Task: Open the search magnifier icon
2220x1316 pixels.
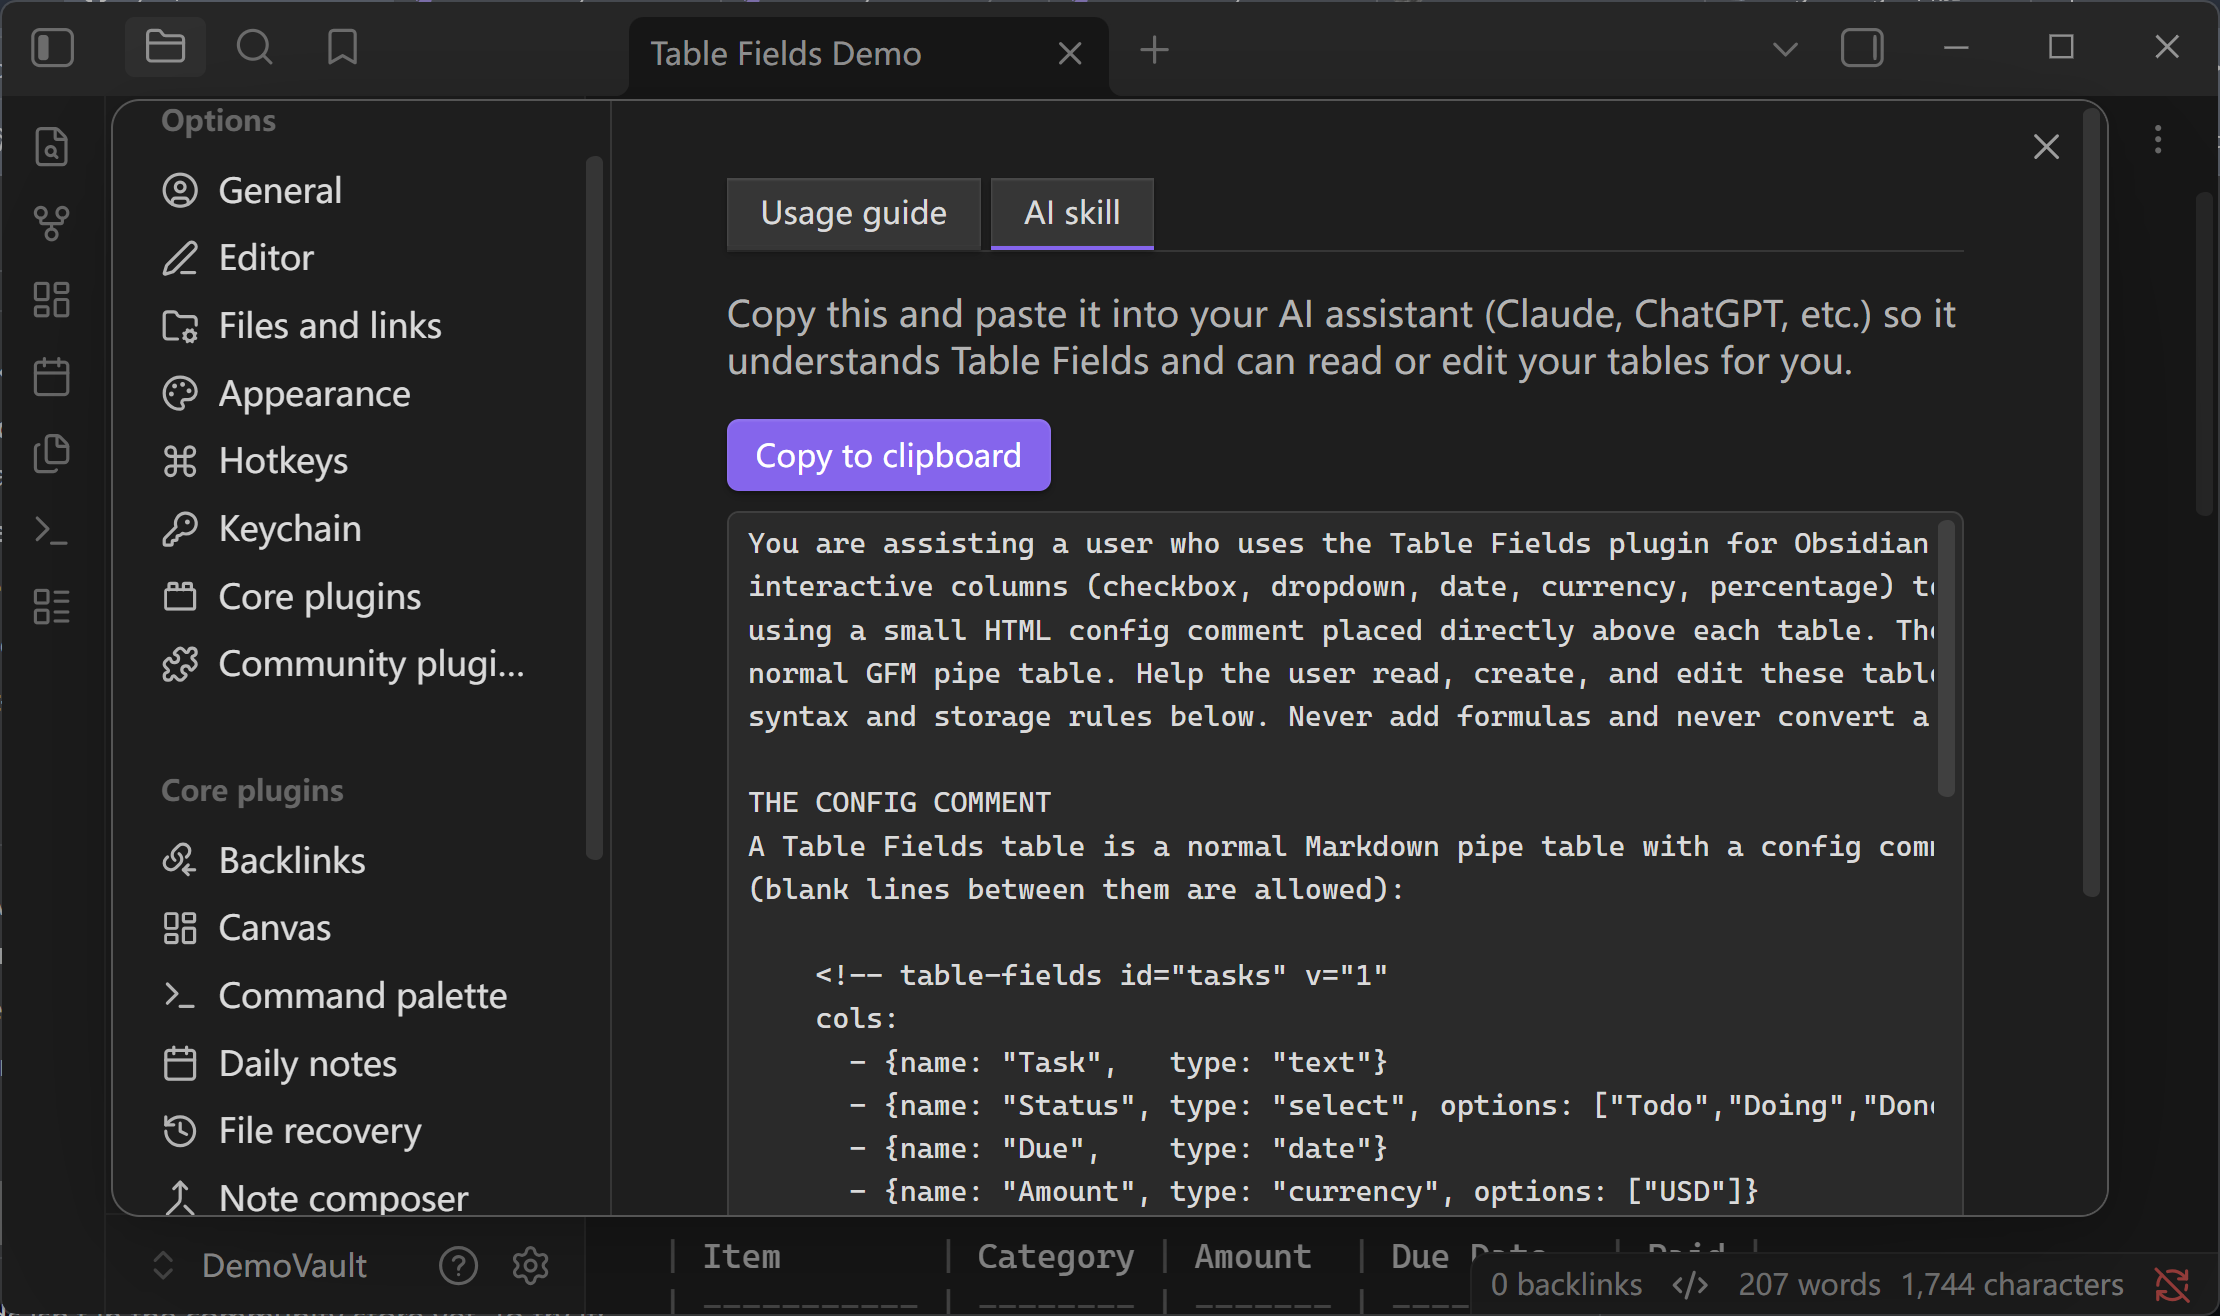Action: pyautogui.click(x=254, y=48)
